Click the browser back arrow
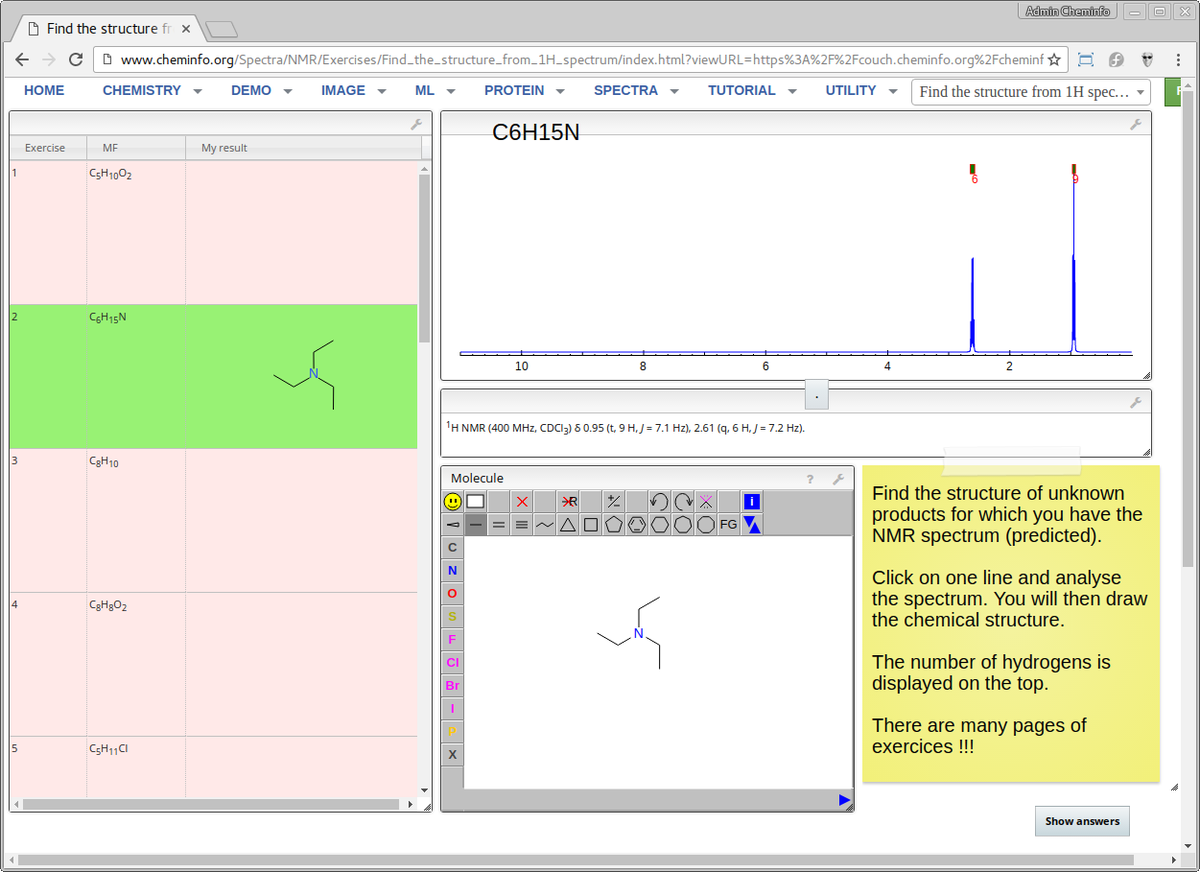 tap(22, 59)
